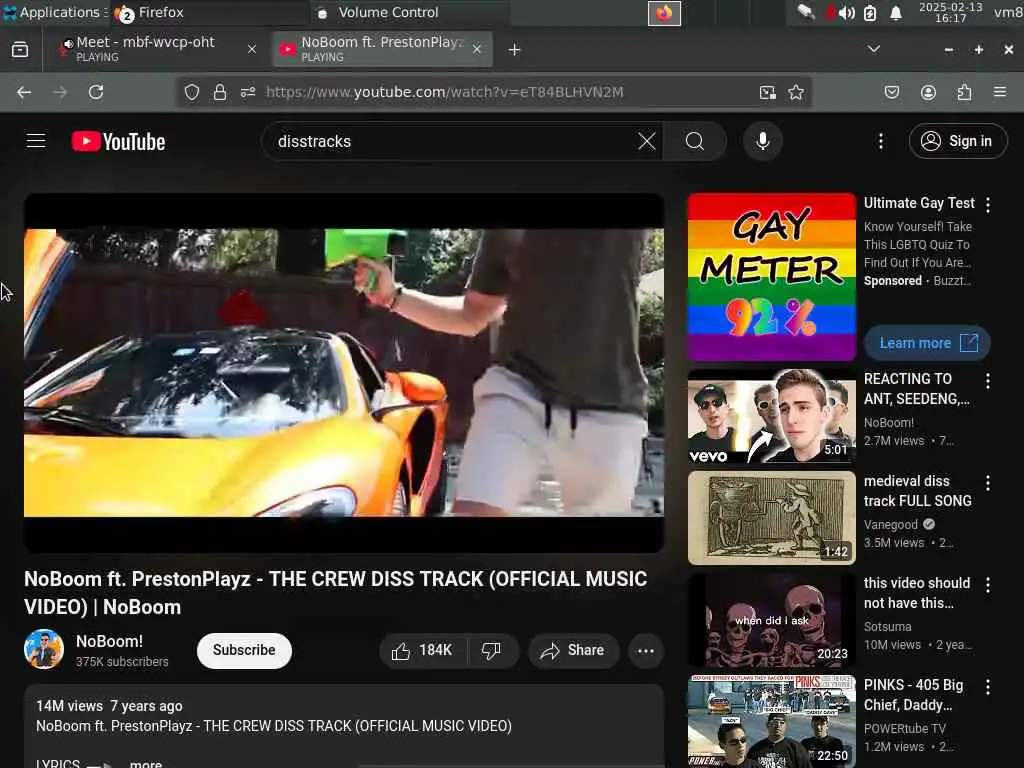Open the PINKS 22:50 video thumbnail
Image resolution: width=1024 pixels, height=768 pixels.
click(x=772, y=722)
